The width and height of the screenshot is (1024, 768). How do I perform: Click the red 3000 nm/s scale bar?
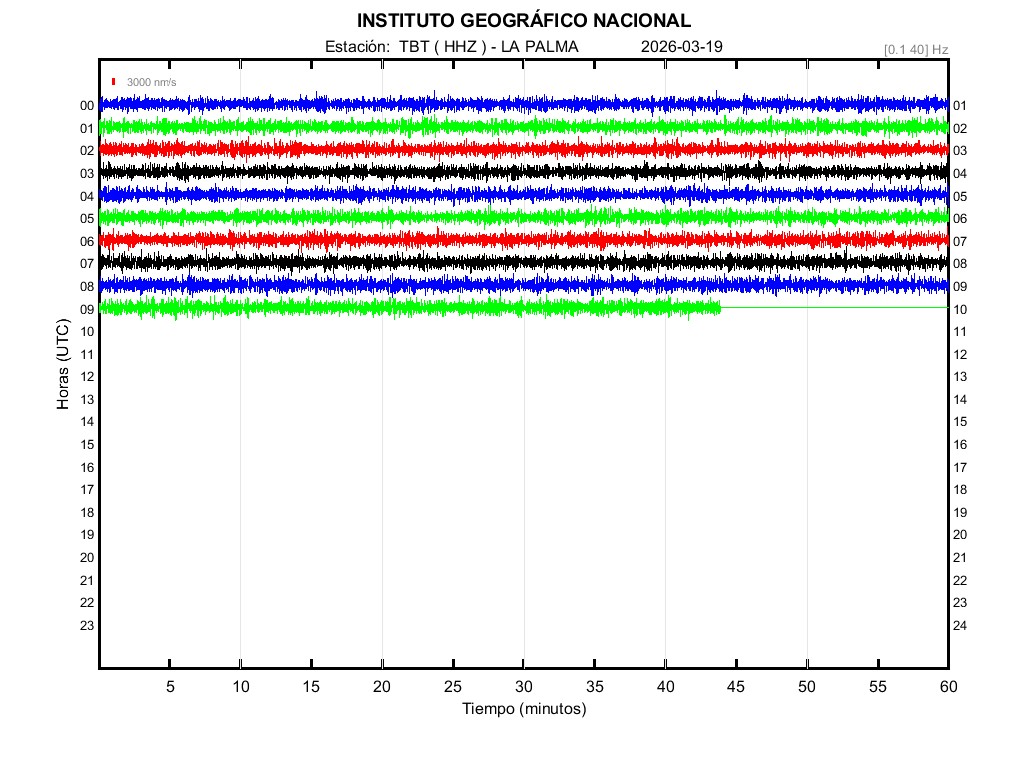point(114,82)
